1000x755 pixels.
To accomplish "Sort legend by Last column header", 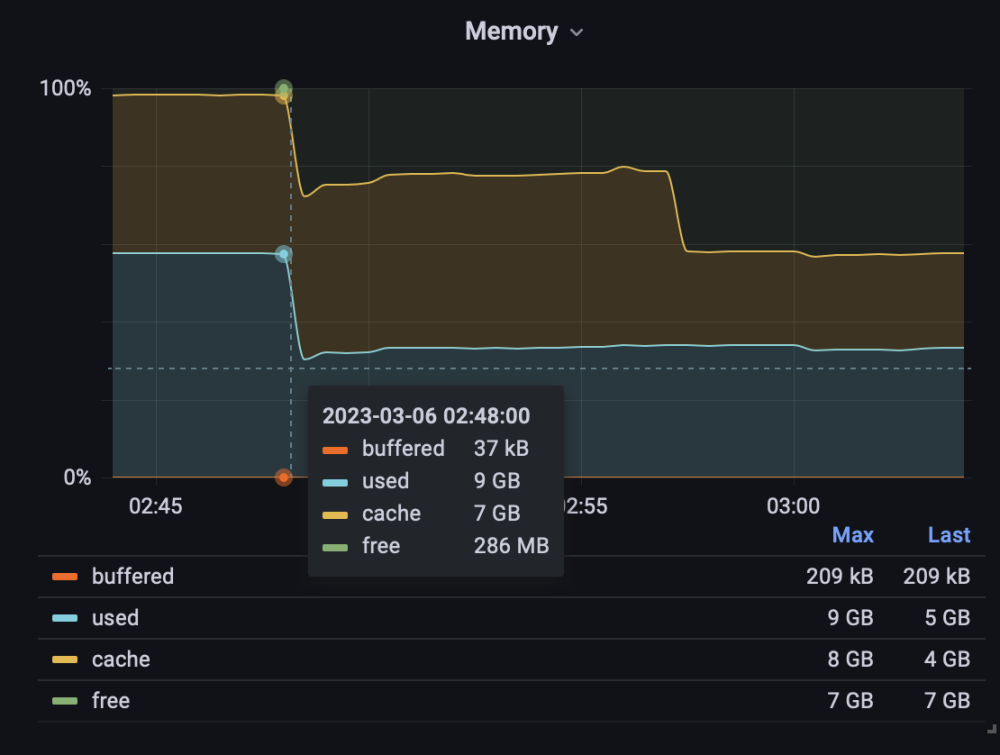I will (949, 534).
